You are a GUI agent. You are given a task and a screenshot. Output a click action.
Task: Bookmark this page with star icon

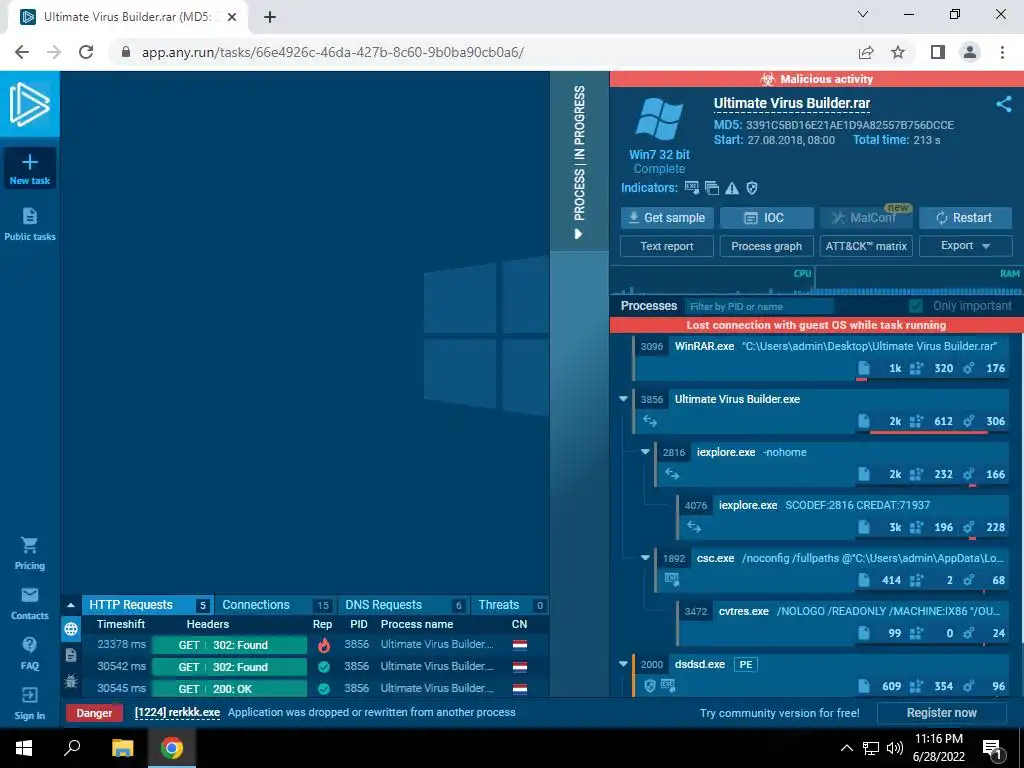899,52
